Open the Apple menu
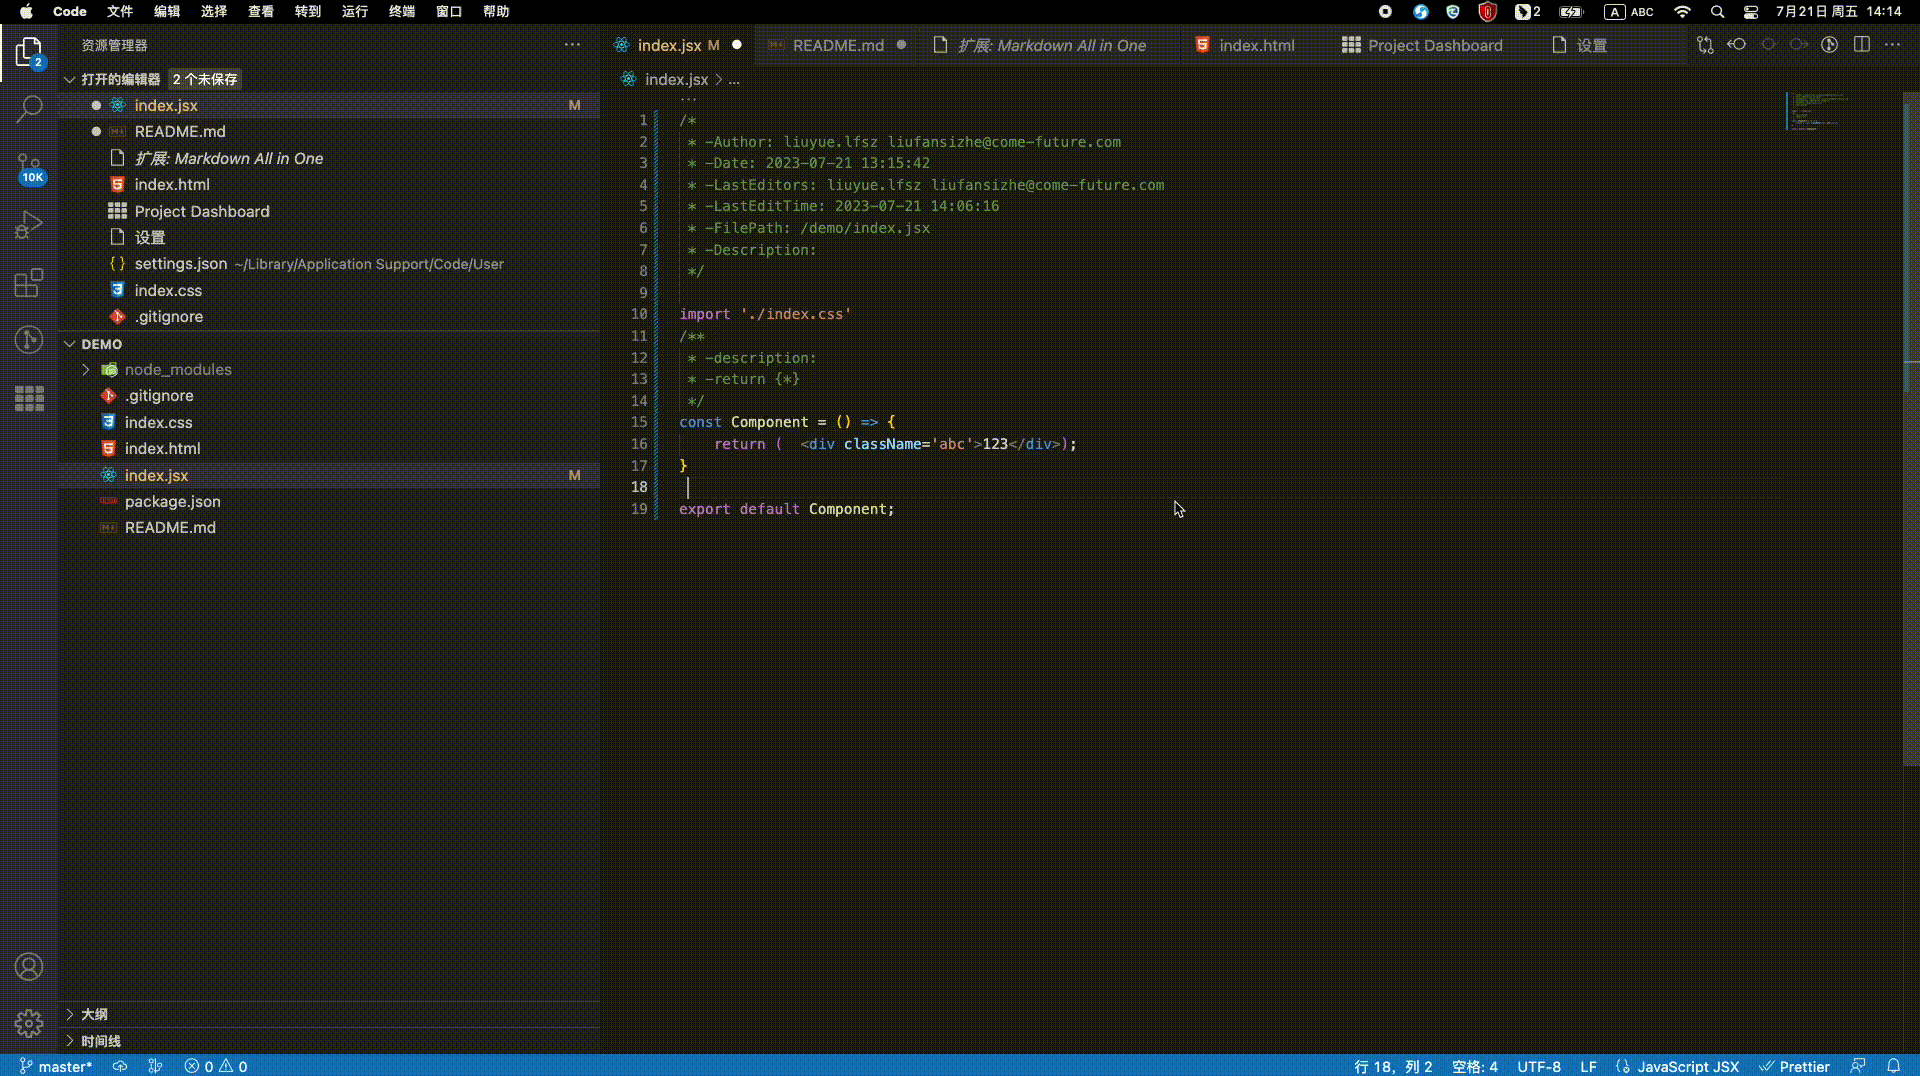Image resolution: width=1920 pixels, height=1076 pixels. pyautogui.click(x=26, y=12)
